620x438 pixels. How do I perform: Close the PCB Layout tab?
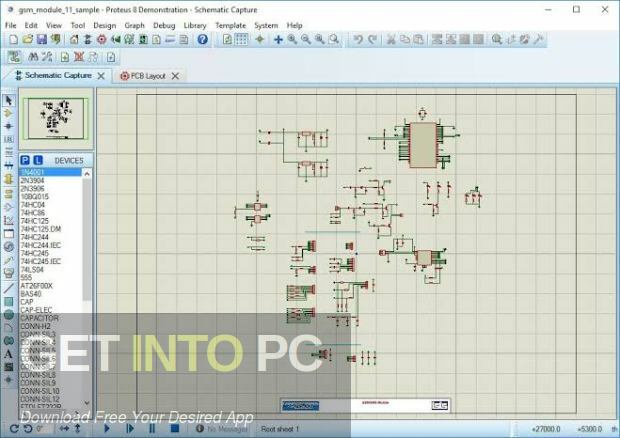tap(175, 76)
